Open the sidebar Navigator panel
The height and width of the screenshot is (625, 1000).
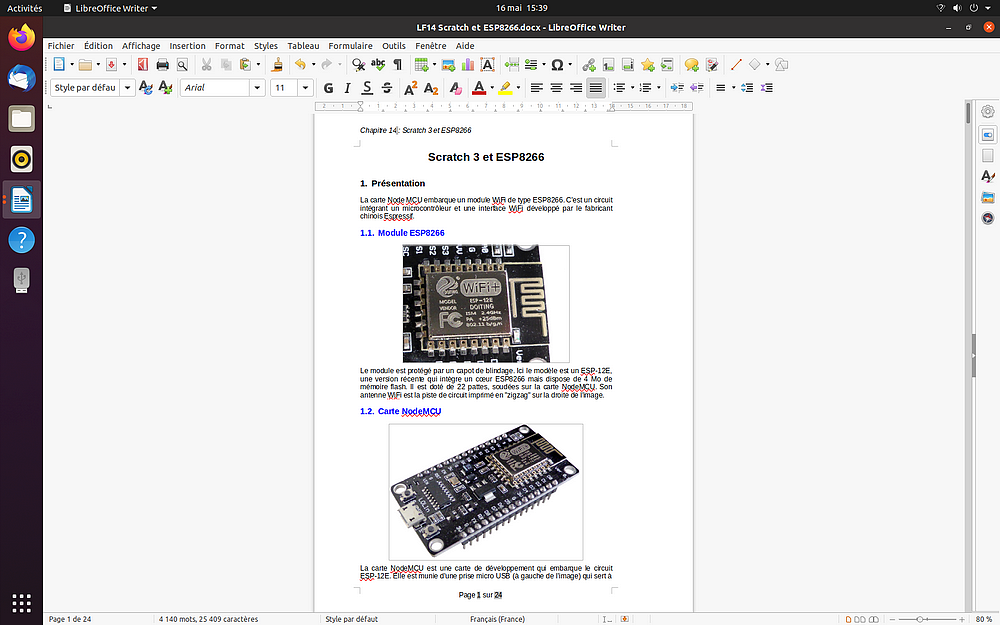pyautogui.click(x=988, y=218)
